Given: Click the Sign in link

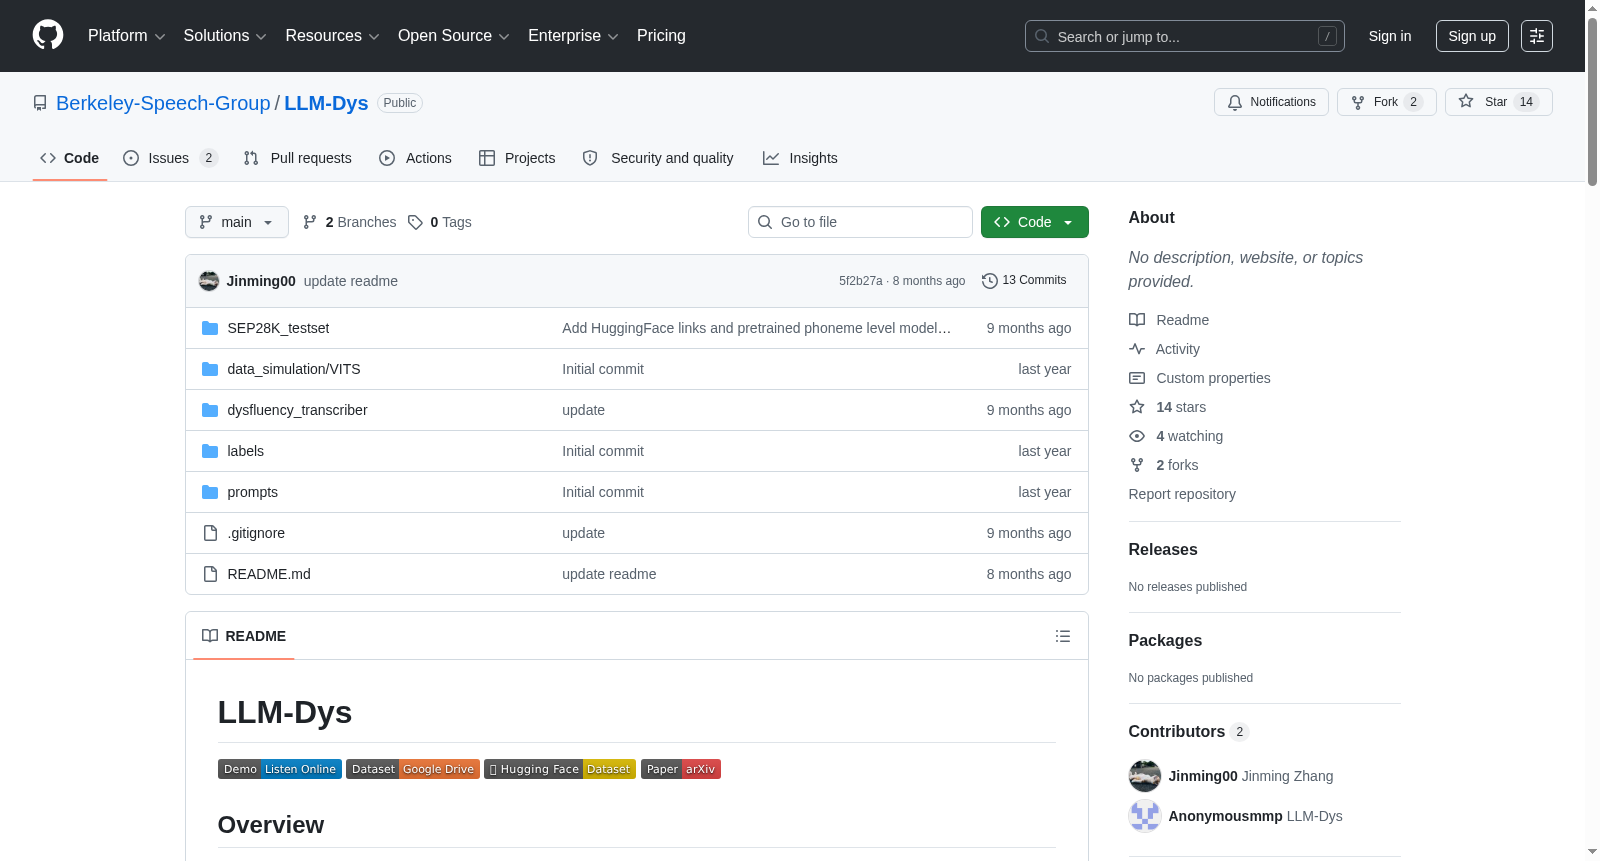Looking at the screenshot, I should point(1390,36).
